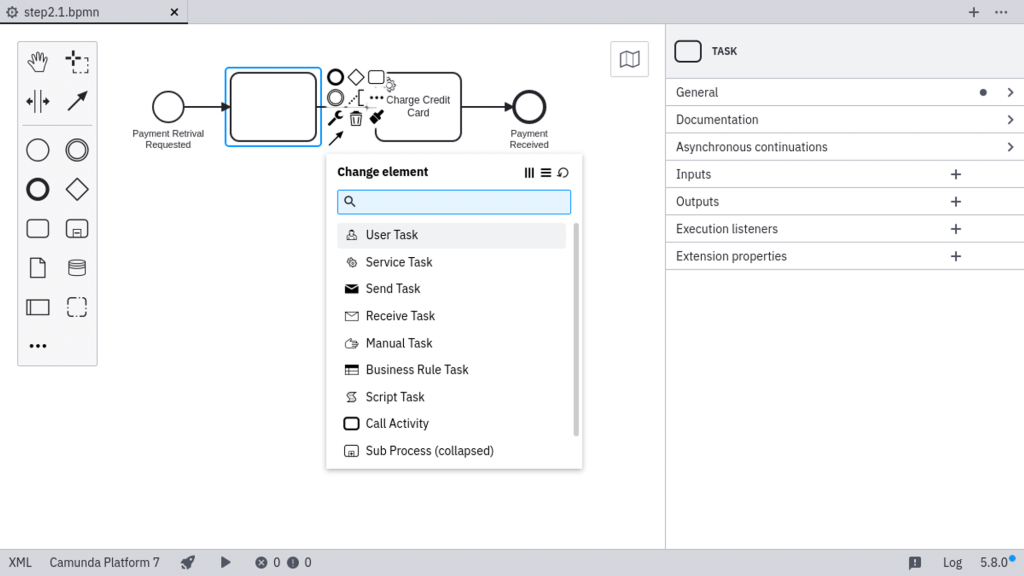Image resolution: width=1024 pixels, height=576 pixels.
Task: Create a gateway from the palette
Action: tap(77, 189)
